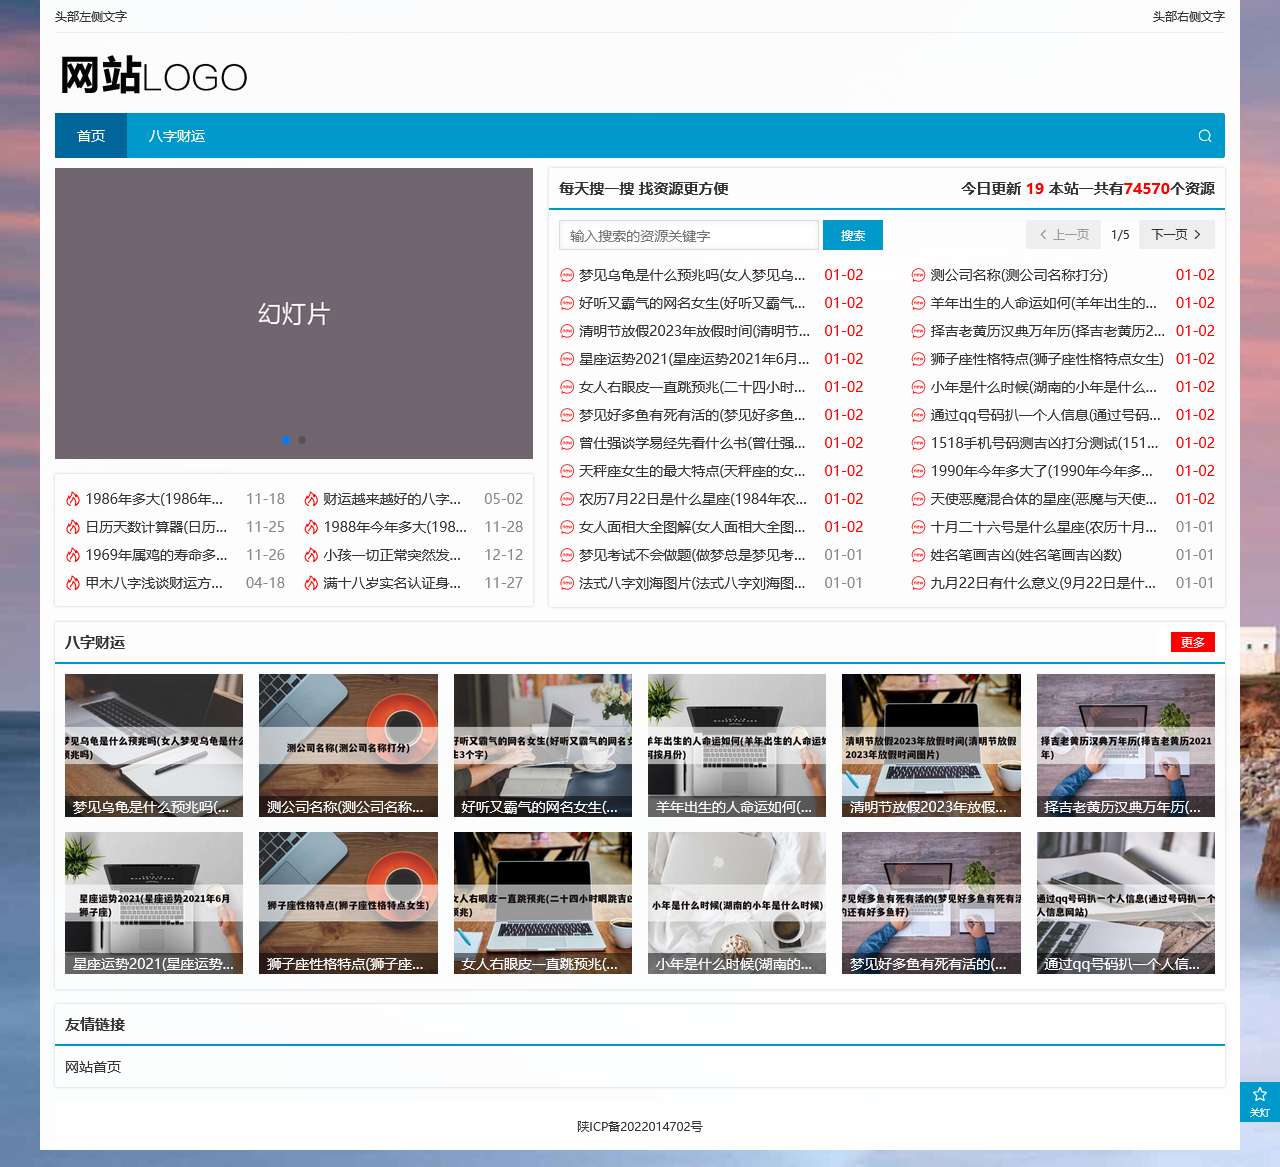This screenshot has width=1280, height=1167.
Task: Click the round icon beside 女人面相大全图解
Action: coord(567,527)
